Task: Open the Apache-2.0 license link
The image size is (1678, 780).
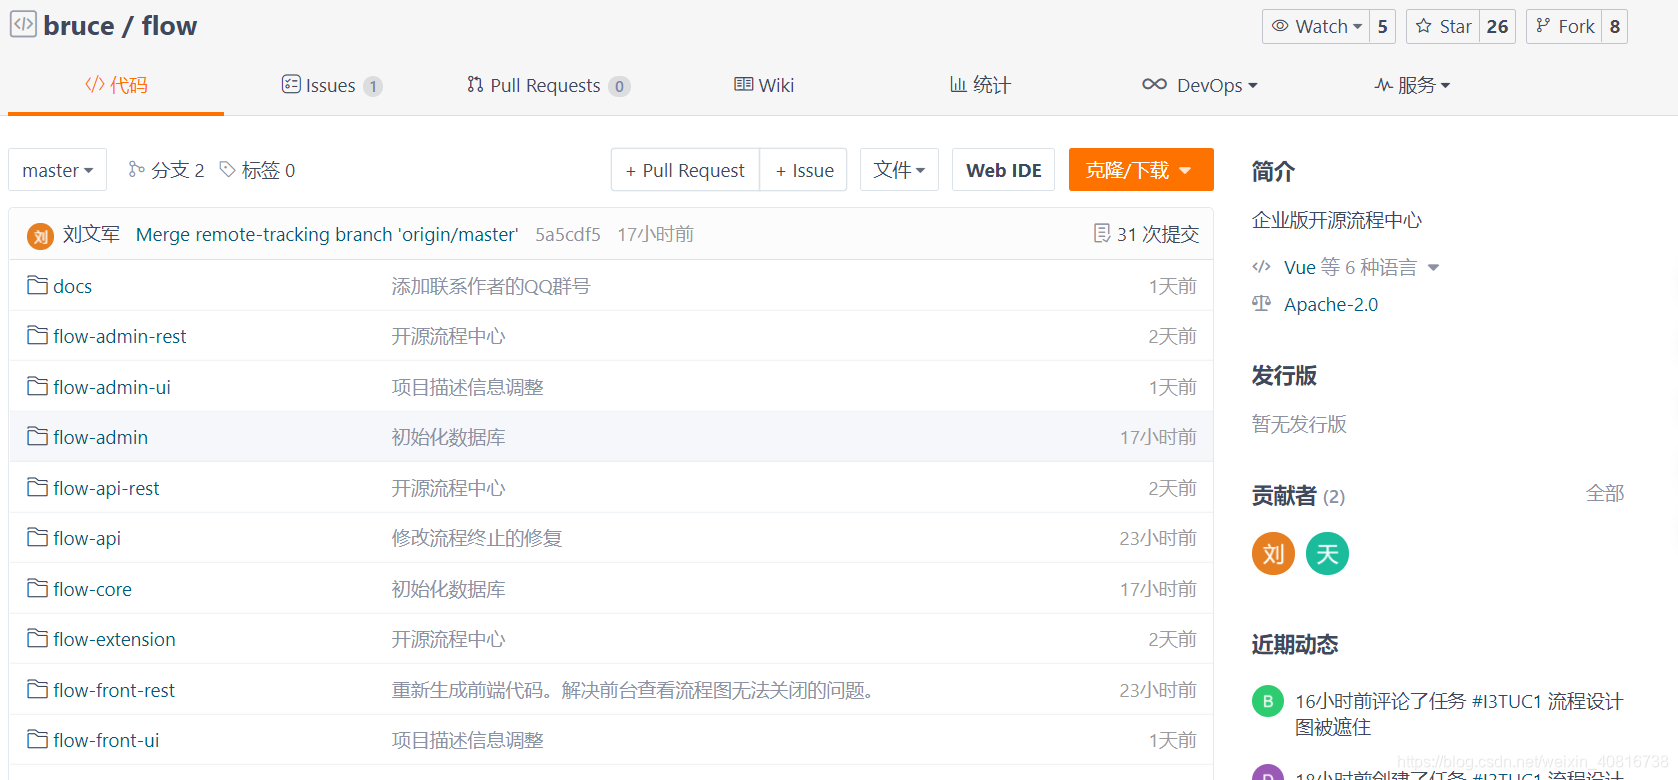Action: (x=1331, y=304)
